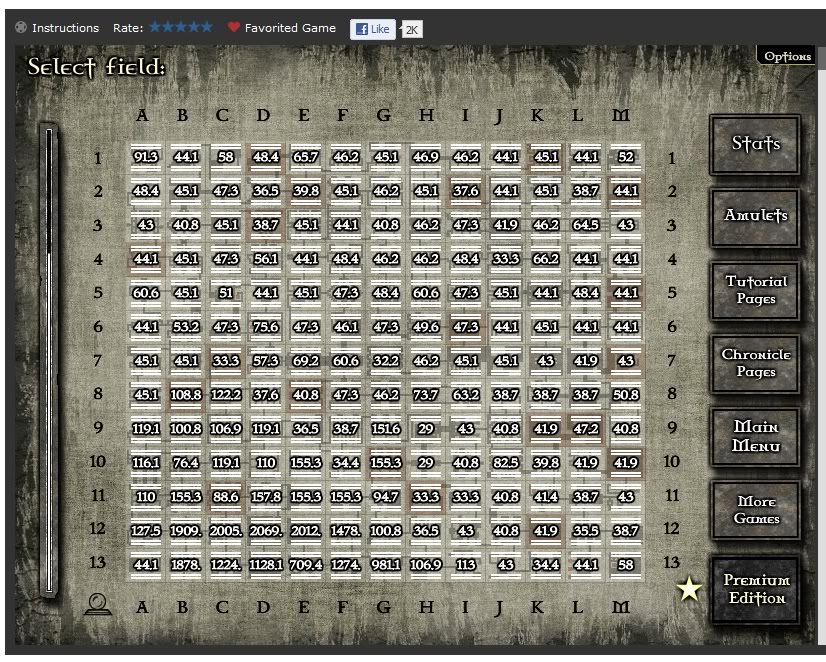This screenshot has width=826, height=662.
Task: Open Chronicle Pages
Action: pyautogui.click(x=755, y=363)
